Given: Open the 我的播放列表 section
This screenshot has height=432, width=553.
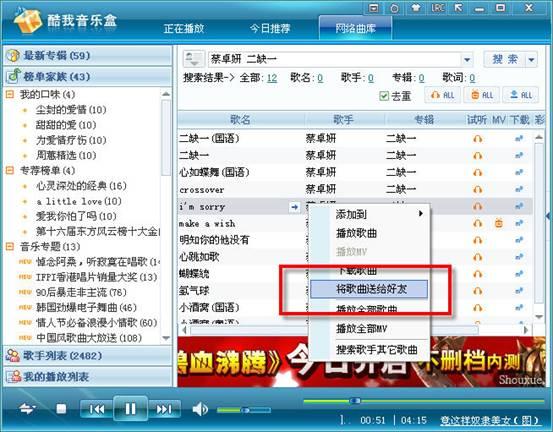Looking at the screenshot, I should tap(87, 376).
